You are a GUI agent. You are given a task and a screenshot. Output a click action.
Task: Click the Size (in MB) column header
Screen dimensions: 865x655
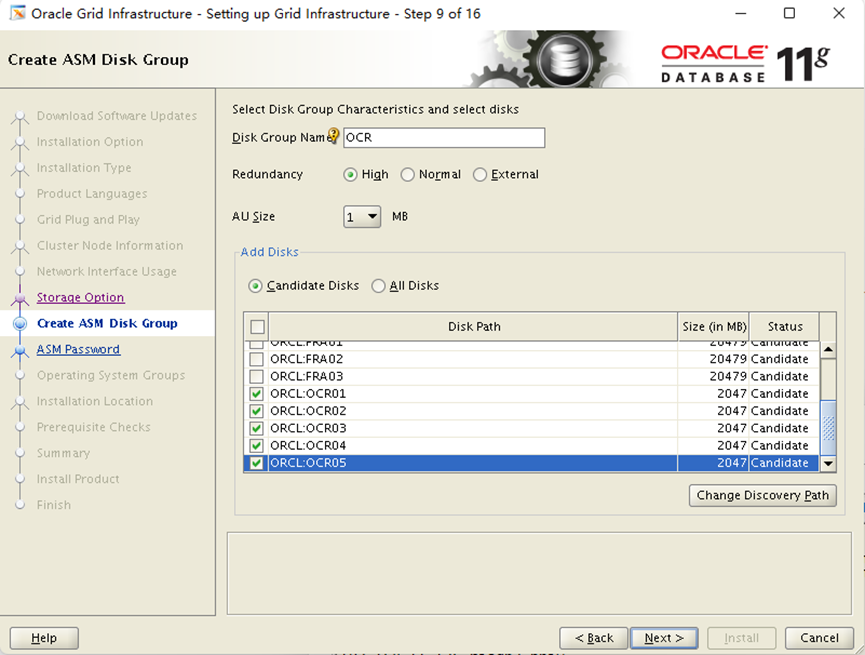click(x=714, y=327)
